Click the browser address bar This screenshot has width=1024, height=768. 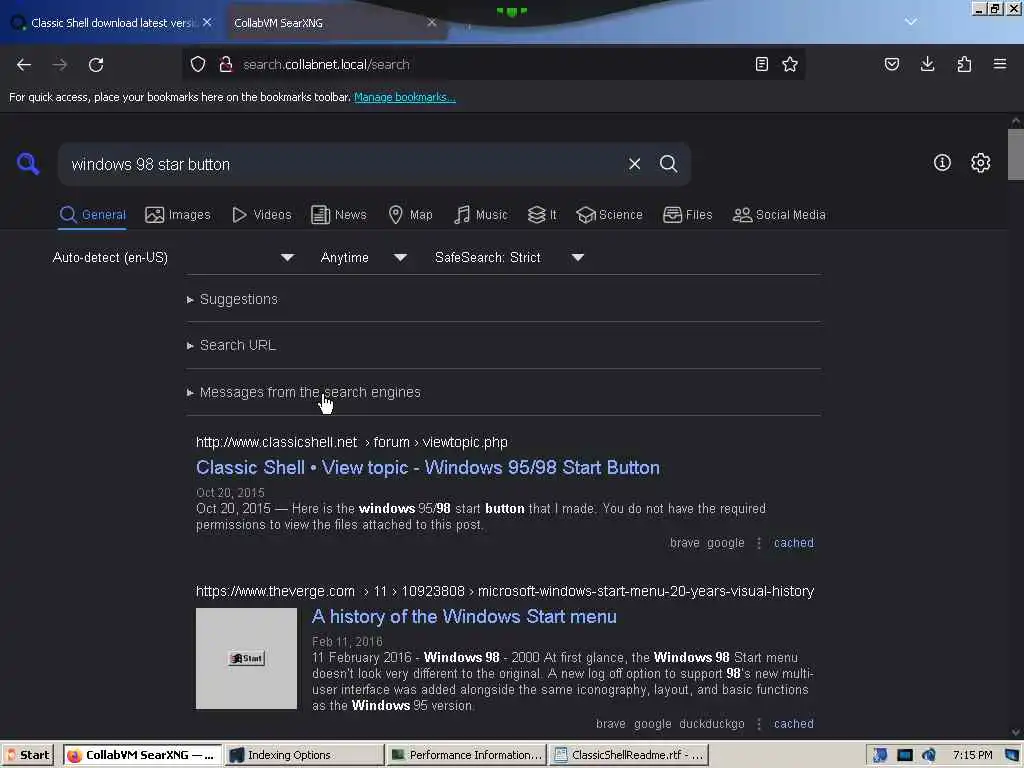493,64
